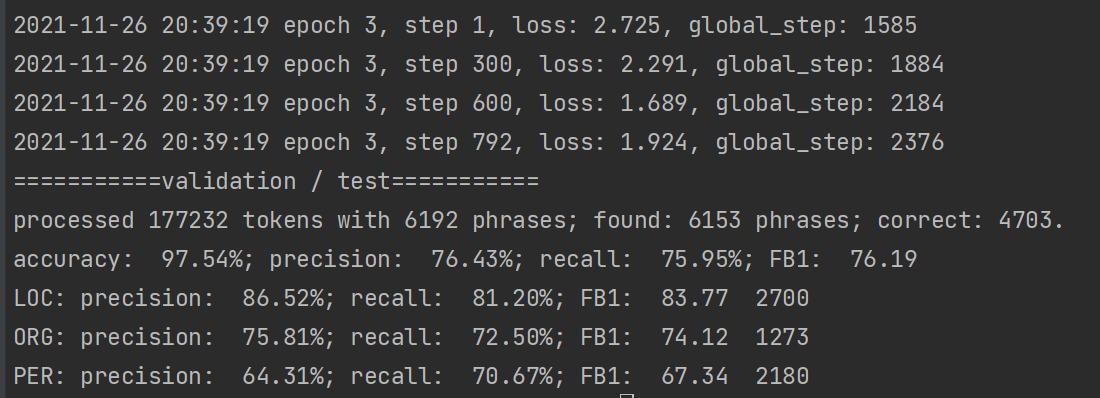The image size is (1100, 398).
Task: Click the overall precision 76.43% value
Action: pyautogui.click(x=472, y=260)
